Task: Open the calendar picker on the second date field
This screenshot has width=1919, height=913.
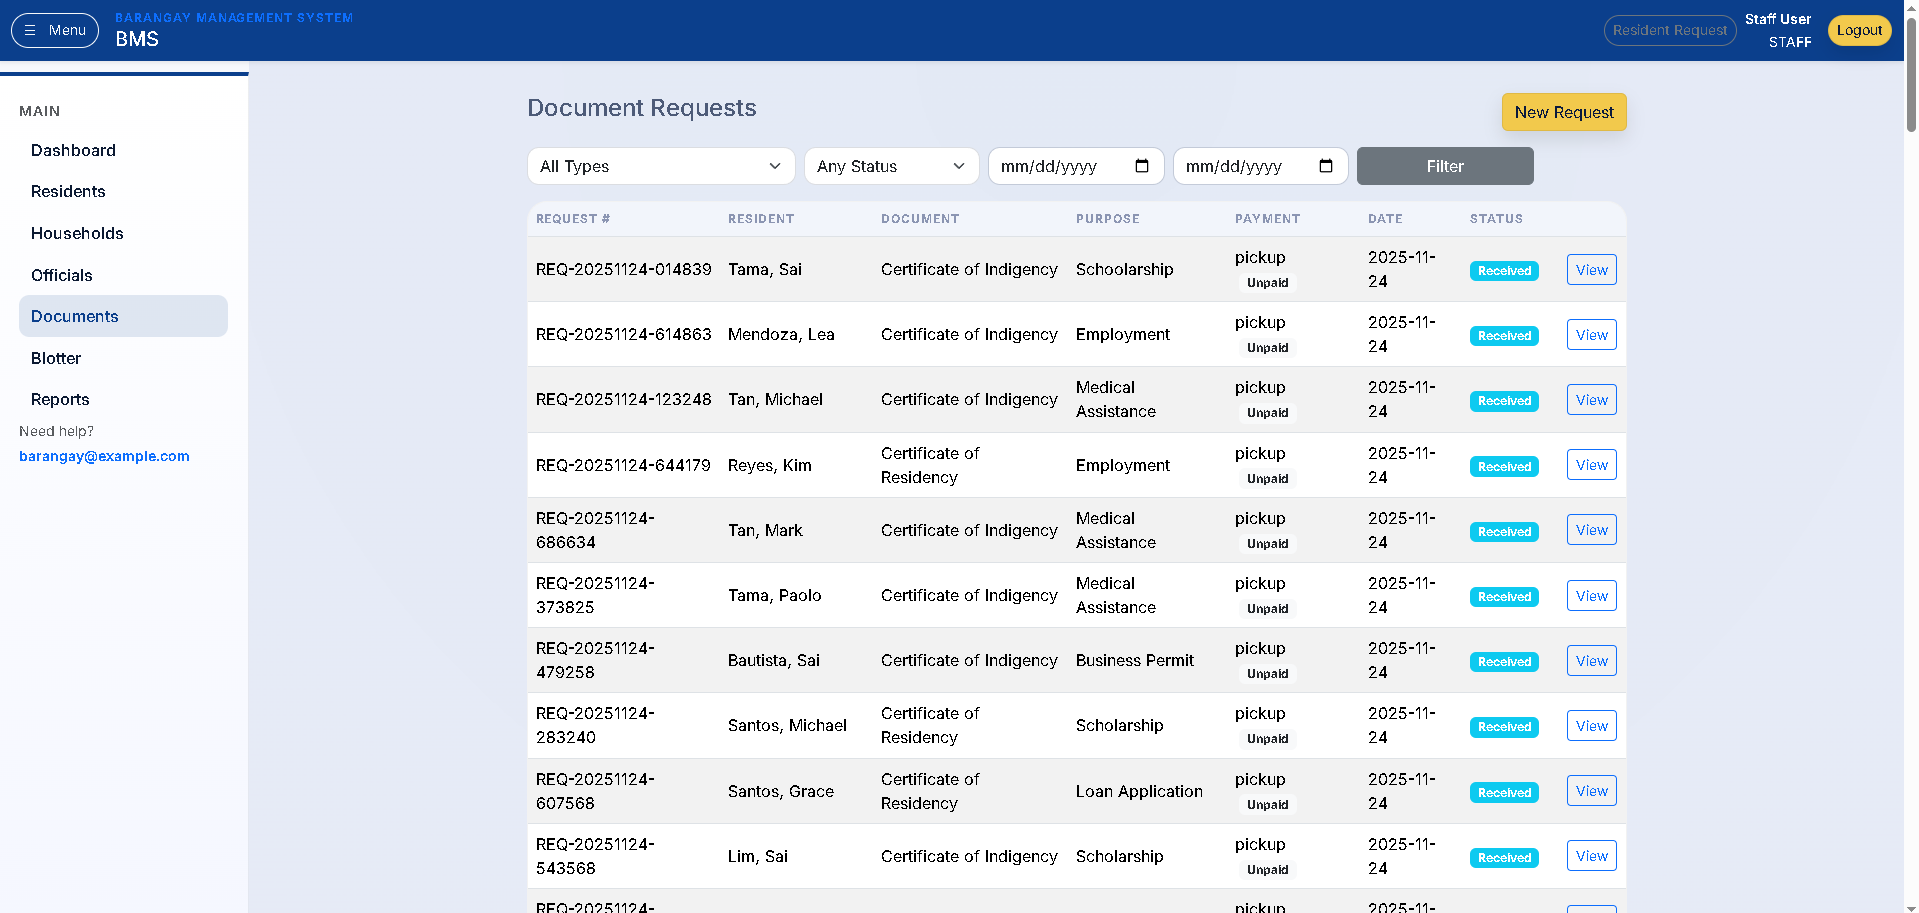Action: pyautogui.click(x=1327, y=166)
